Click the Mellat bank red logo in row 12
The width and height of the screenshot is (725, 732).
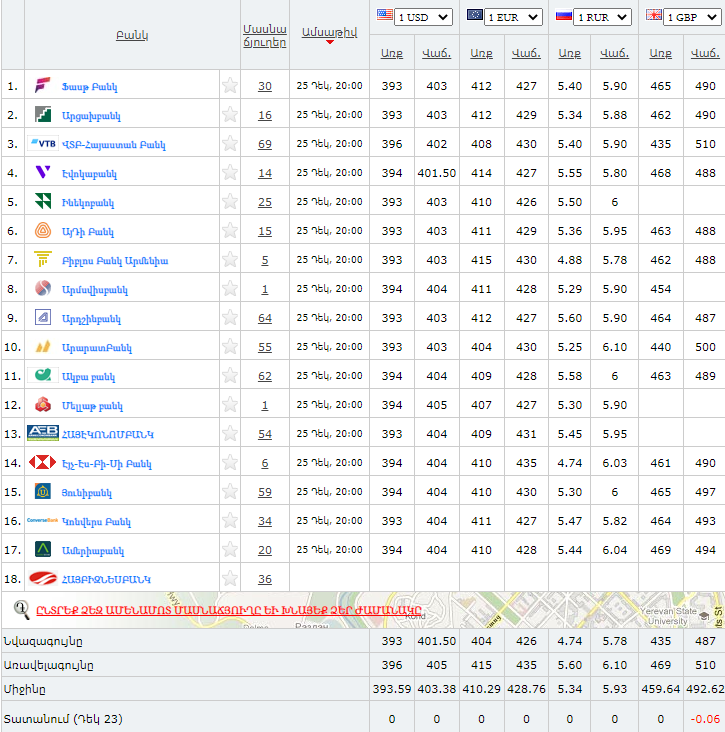click(x=42, y=404)
